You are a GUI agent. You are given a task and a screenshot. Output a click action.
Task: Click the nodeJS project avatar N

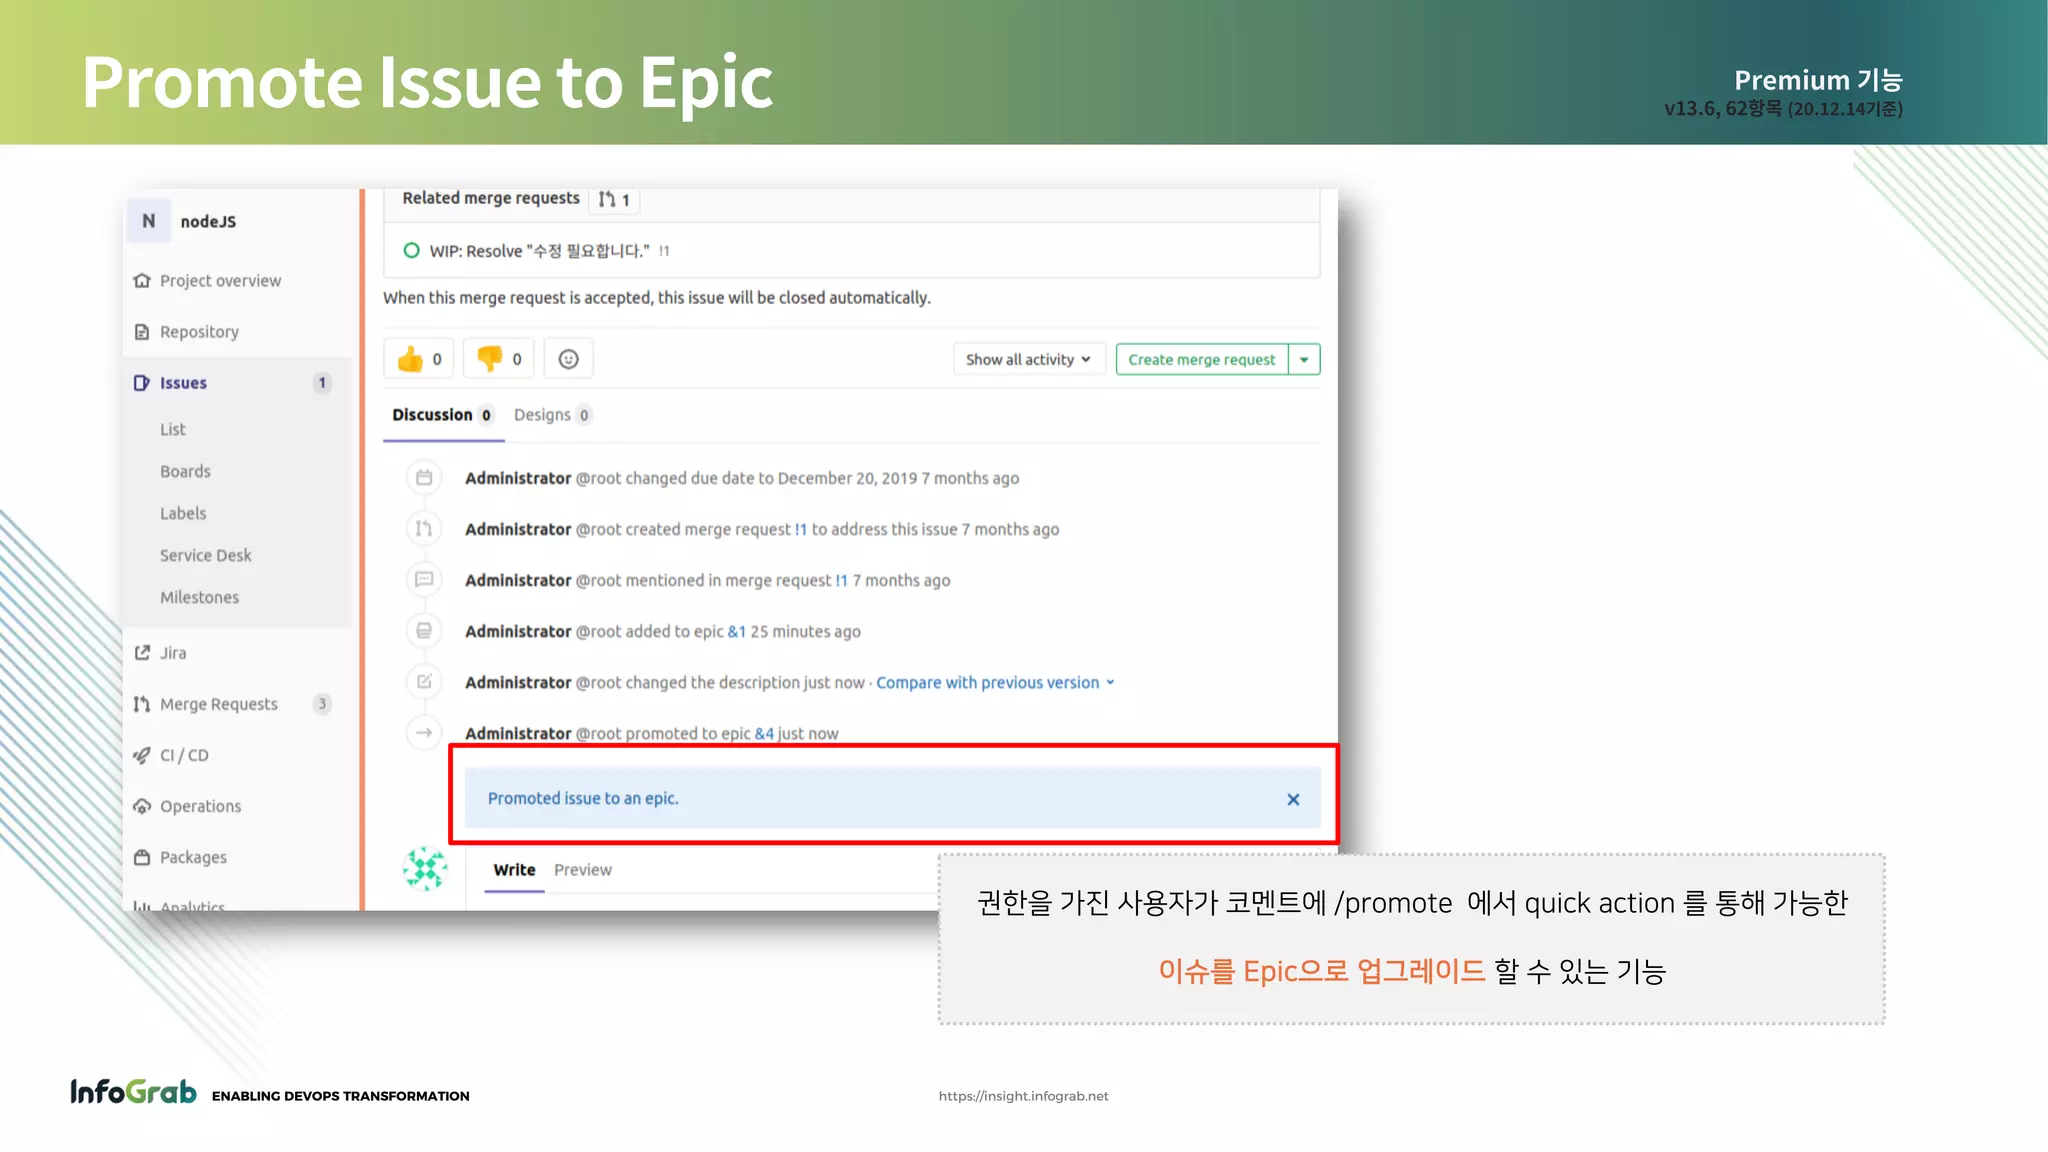(148, 221)
